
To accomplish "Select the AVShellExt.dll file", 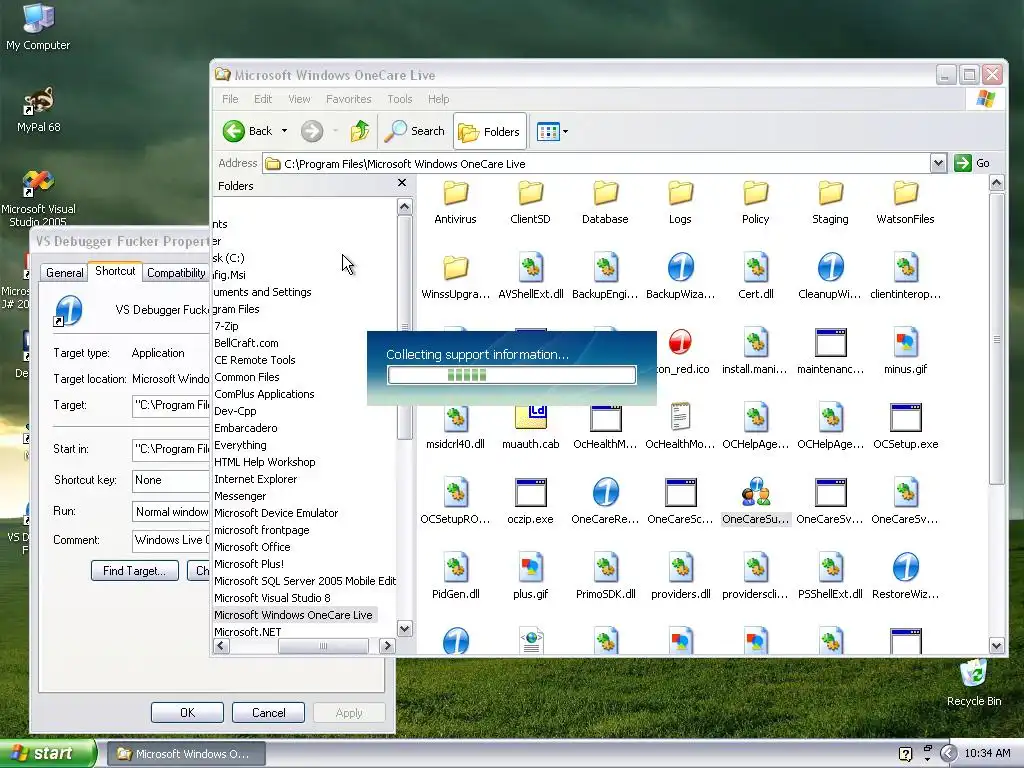I will point(530,277).
